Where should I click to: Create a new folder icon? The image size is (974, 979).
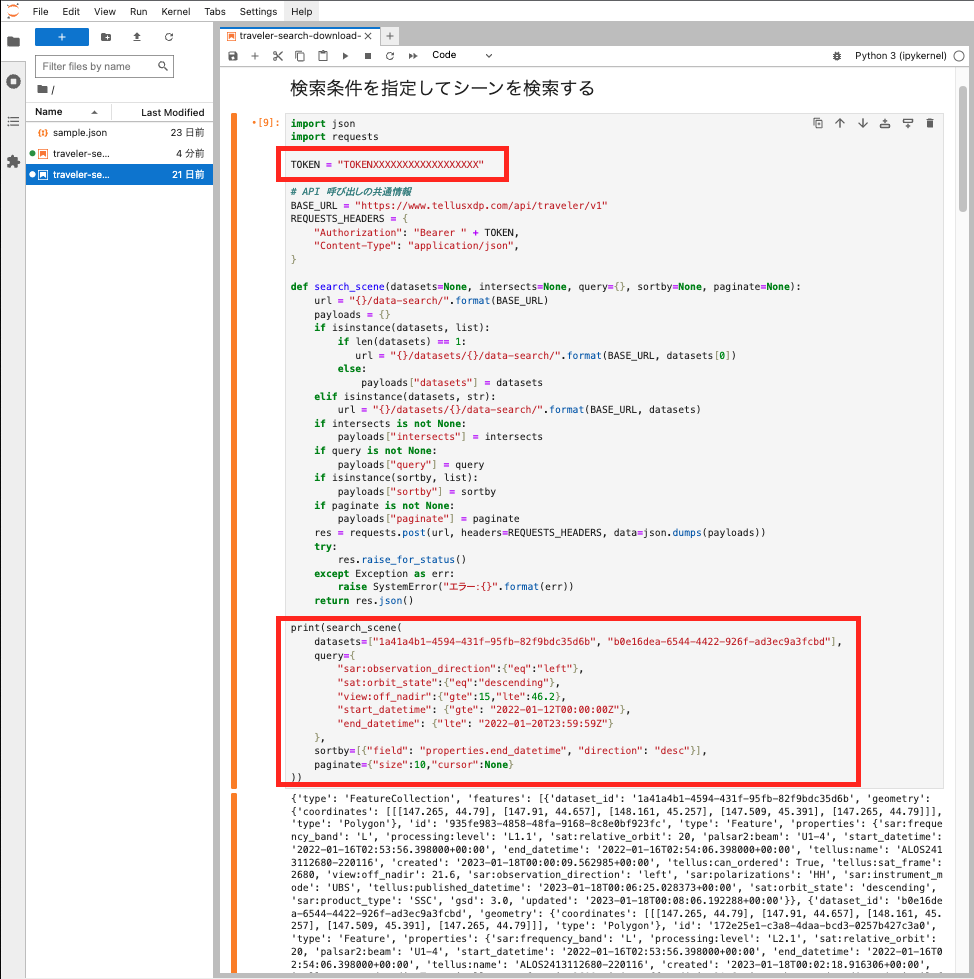click(106, 37)
